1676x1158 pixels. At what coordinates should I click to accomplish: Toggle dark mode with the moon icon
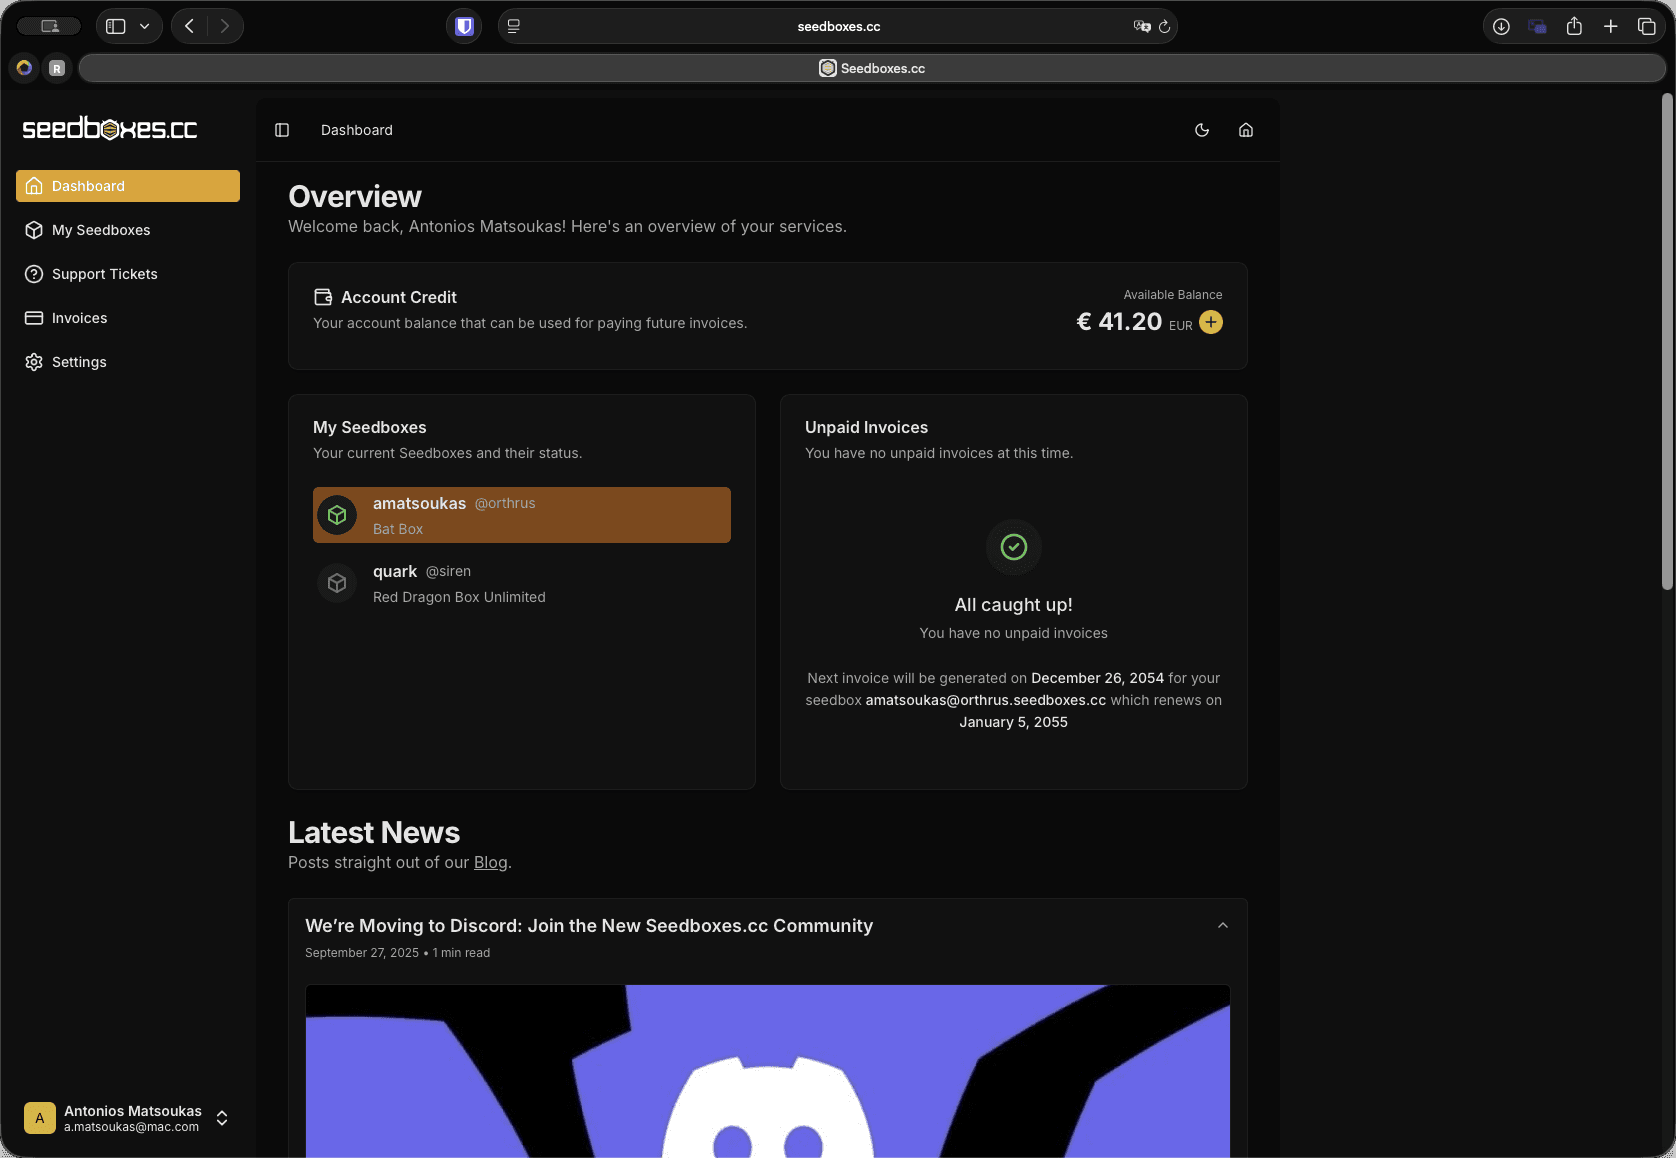(1202, 130)
